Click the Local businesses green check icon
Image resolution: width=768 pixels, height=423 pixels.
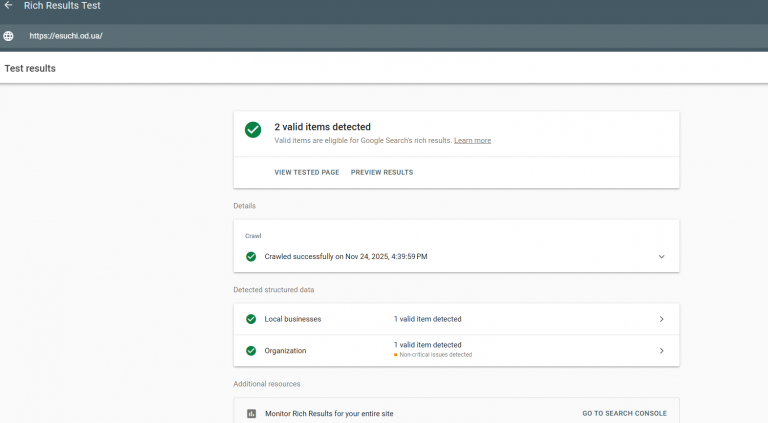[x=251, y=319]
